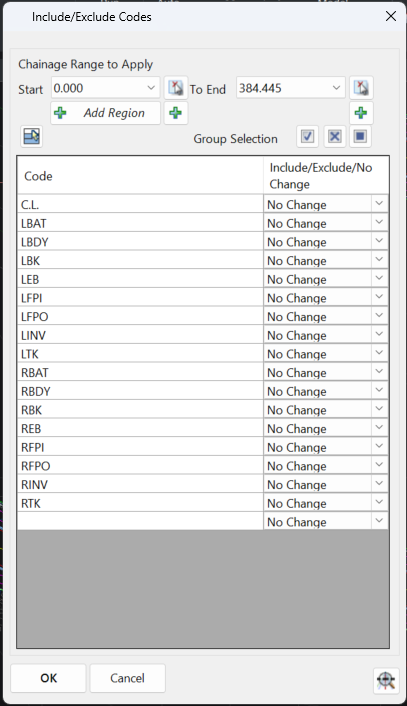Set group selection to exclude (X)
The height and width of the screenshot is (706, 407).
point(335,136)
